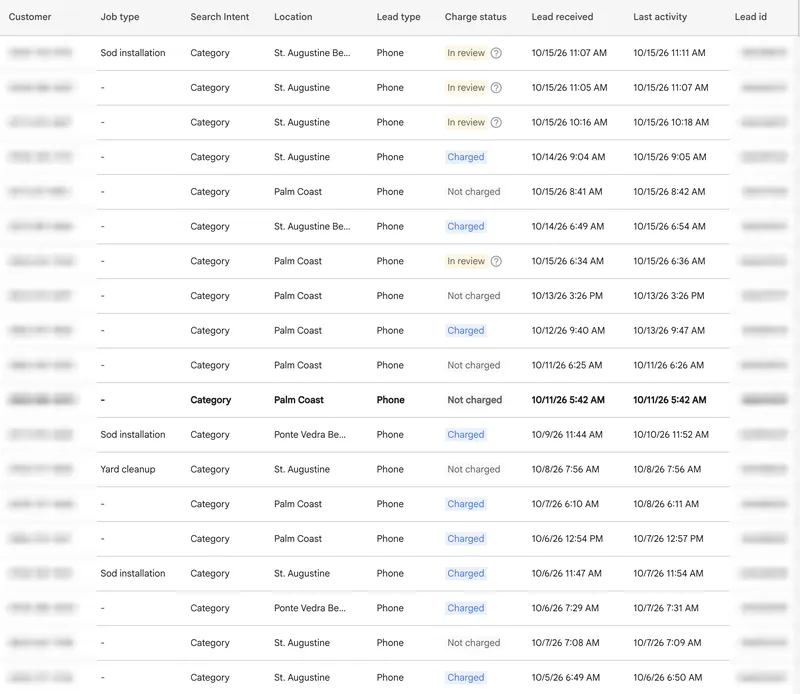Click Not charged status for 10/11/26 6:25 AM
The height and width of the screenshot is (694, 800).
(473, 365)
